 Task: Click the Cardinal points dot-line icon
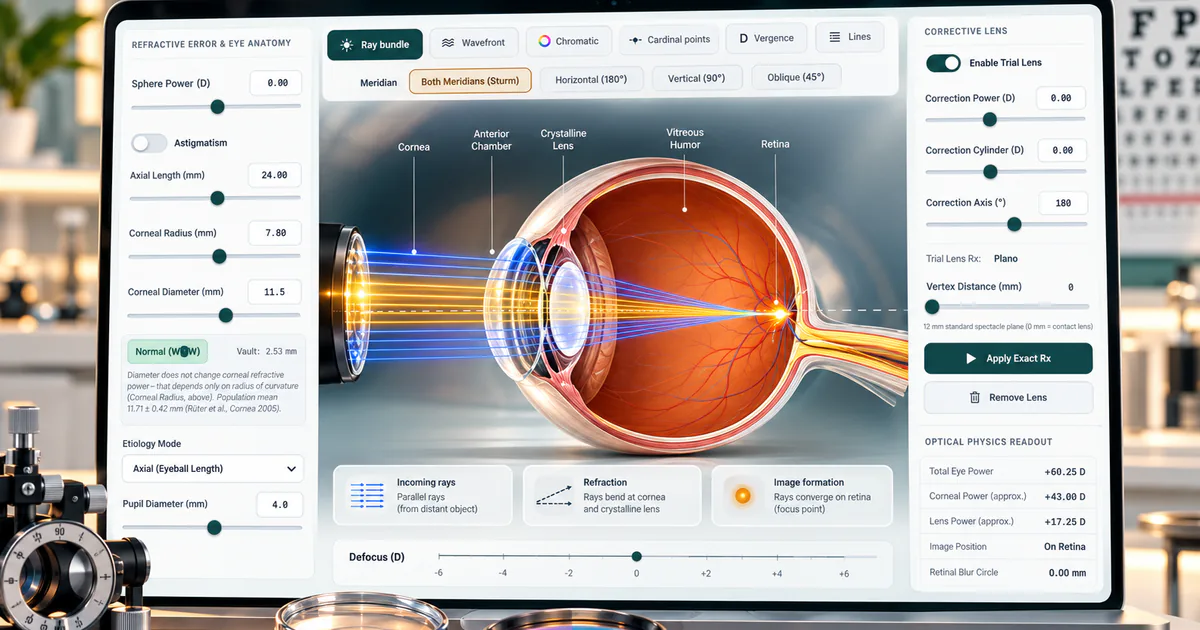click(636, 40)
